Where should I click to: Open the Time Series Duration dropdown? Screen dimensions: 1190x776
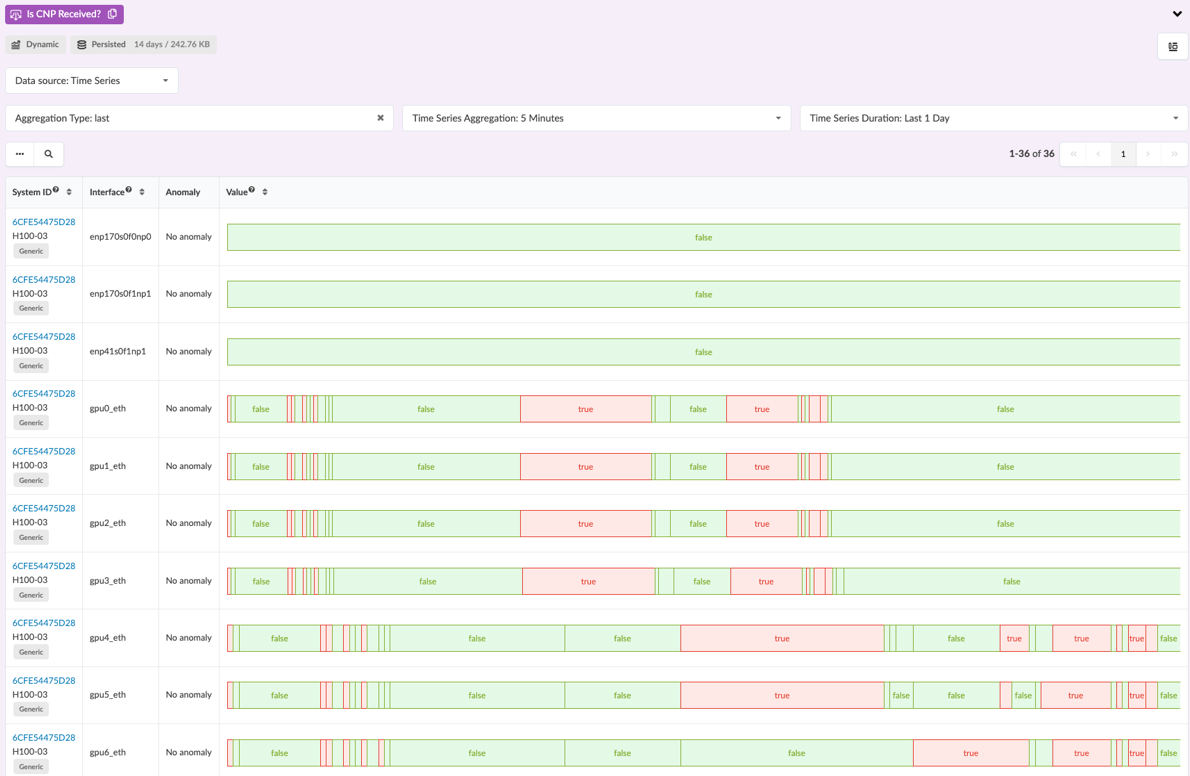coord(993,118)
